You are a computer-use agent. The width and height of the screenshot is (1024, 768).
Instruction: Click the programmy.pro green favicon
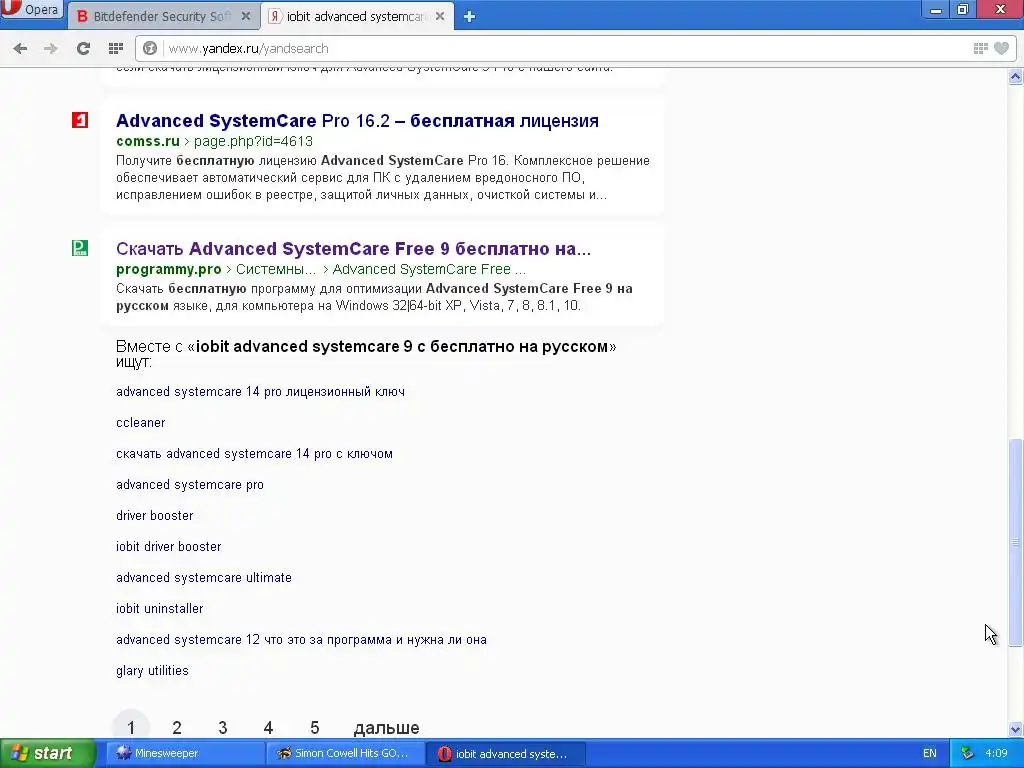(x=80, y=248)
